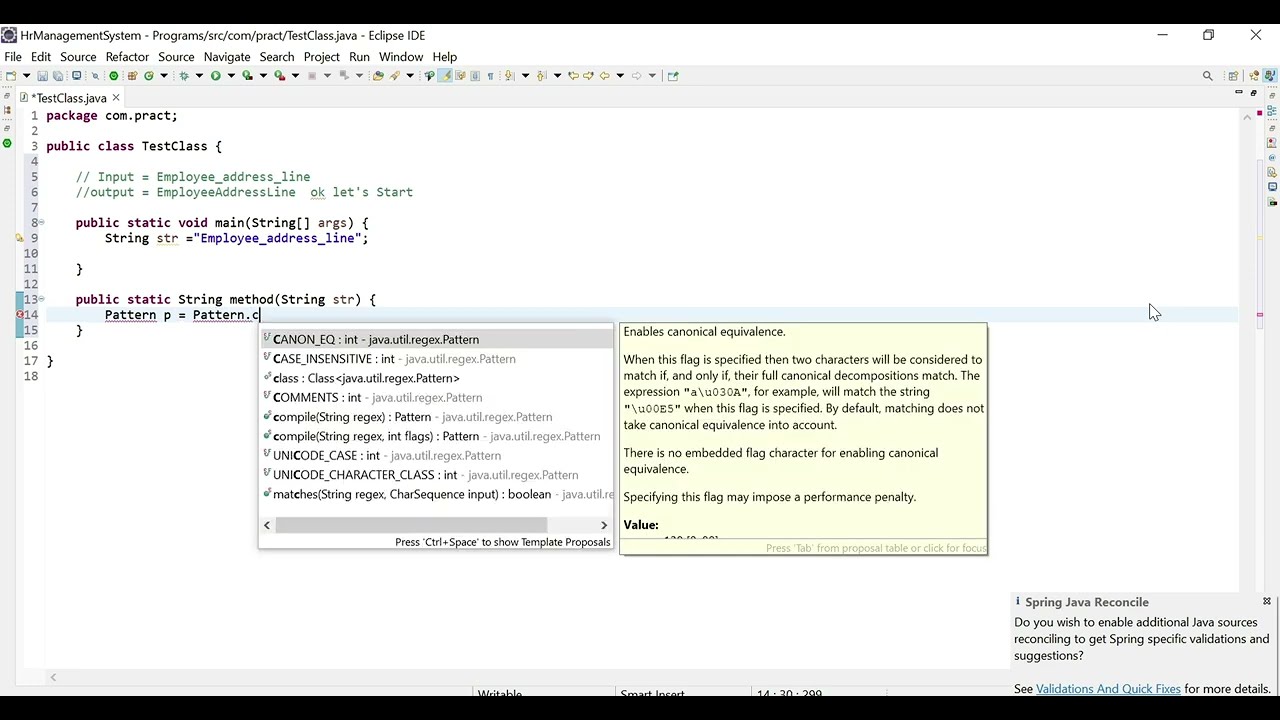
Task: Collapse the main method fold at line 8
Action: tap(41, 222)
